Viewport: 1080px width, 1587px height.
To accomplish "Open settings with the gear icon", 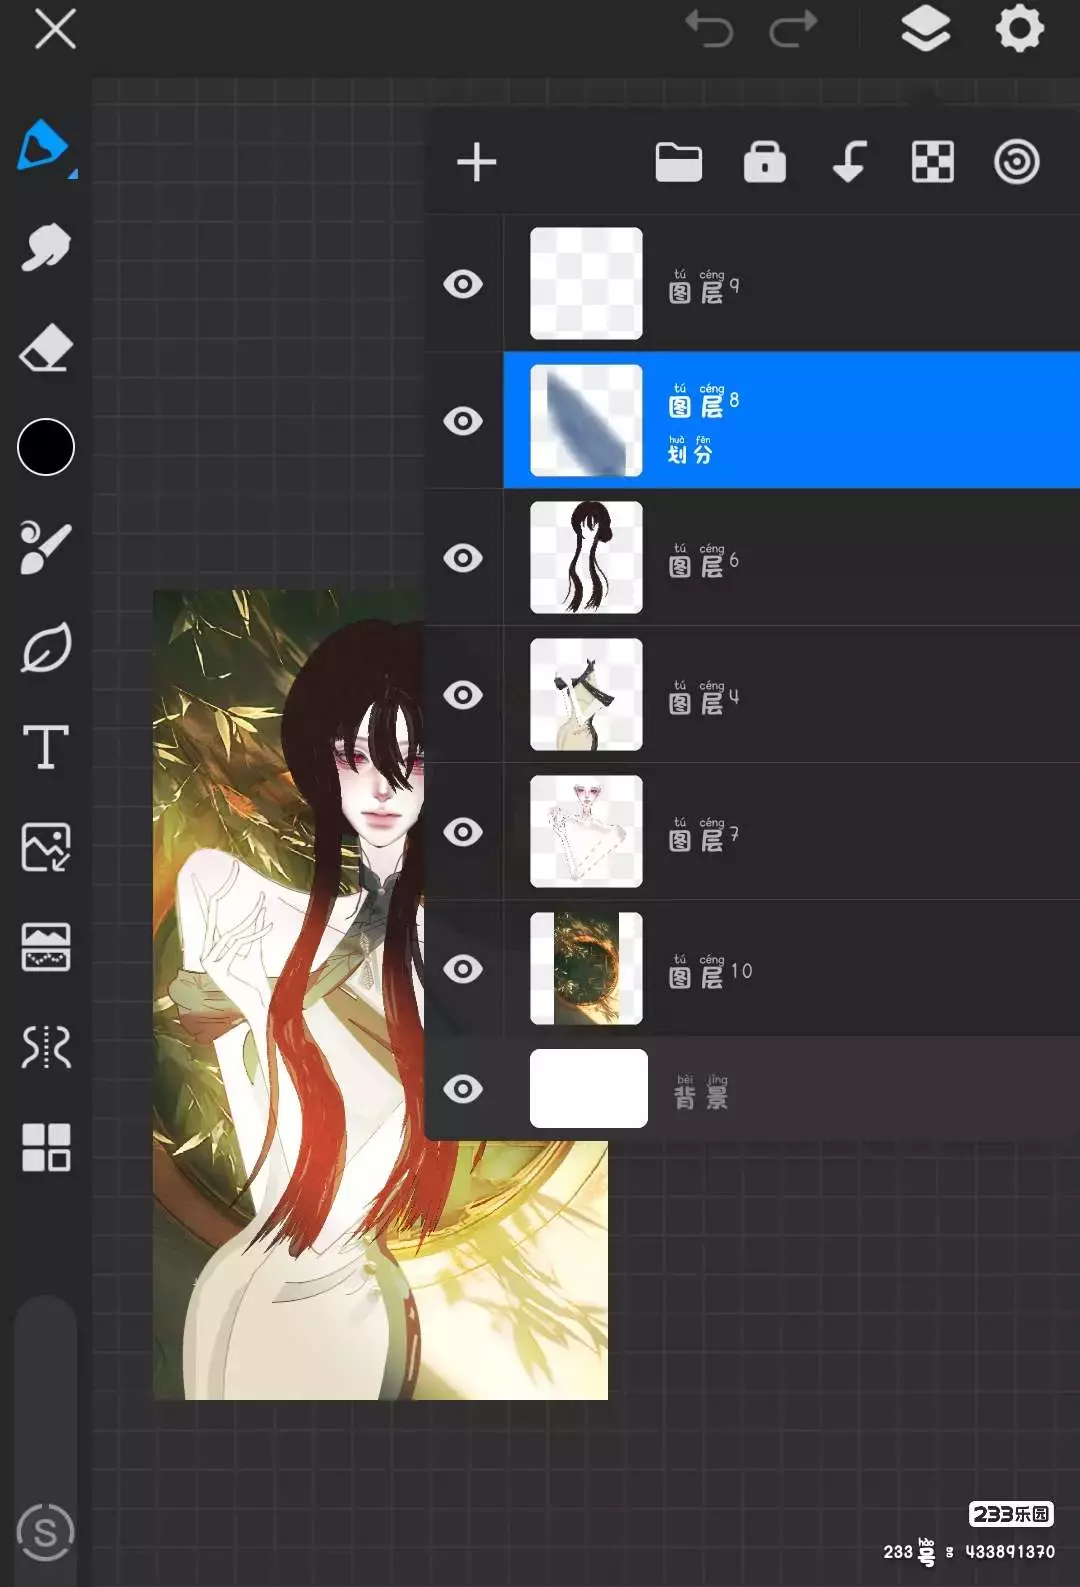I will coord(1019,28).
